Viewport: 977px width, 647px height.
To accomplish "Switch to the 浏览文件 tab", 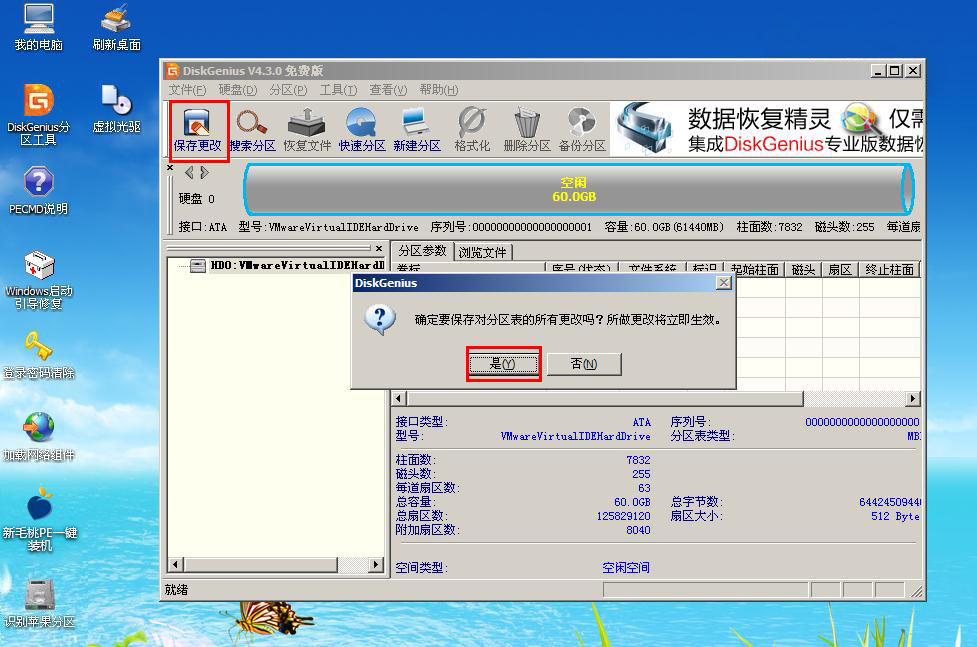I will pyautogui.click(x=483, y=252).
